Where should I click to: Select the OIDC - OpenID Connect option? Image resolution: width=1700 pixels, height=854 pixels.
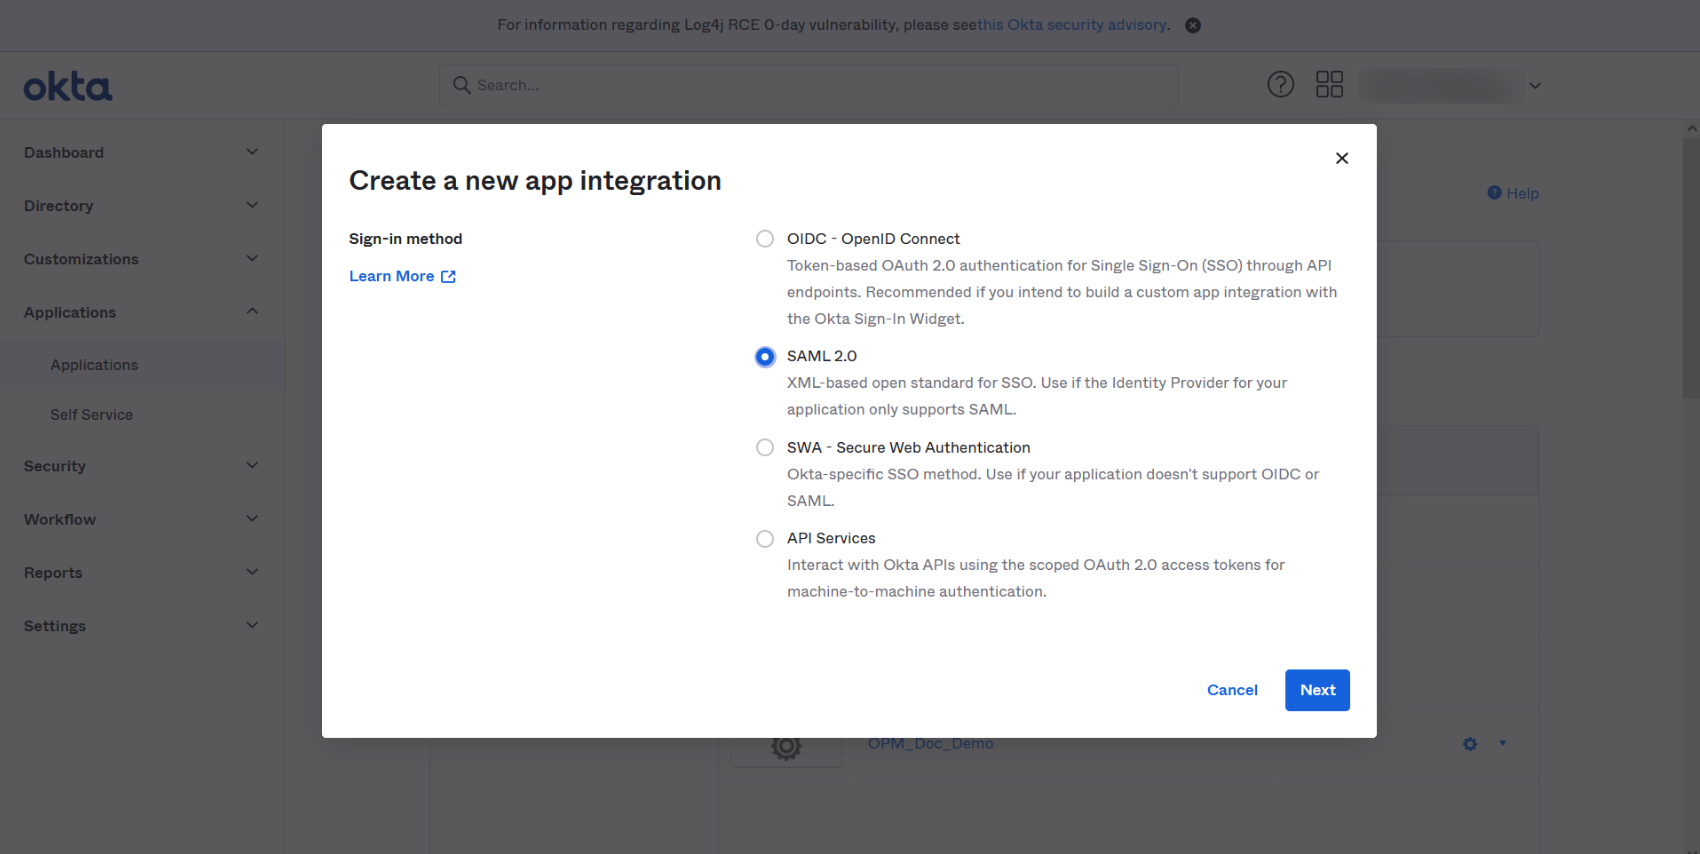point(765,239)
